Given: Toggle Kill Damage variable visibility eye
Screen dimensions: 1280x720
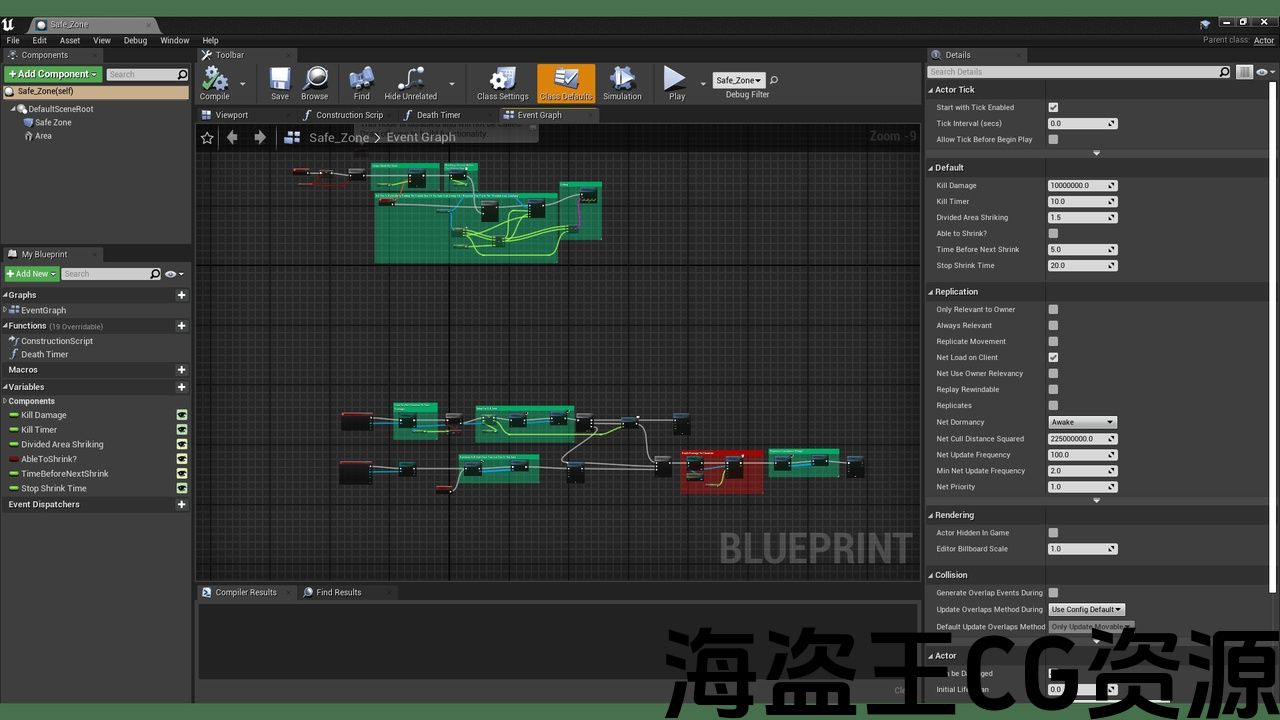Looking at the screenshot, I should click(x=182, y=415).
